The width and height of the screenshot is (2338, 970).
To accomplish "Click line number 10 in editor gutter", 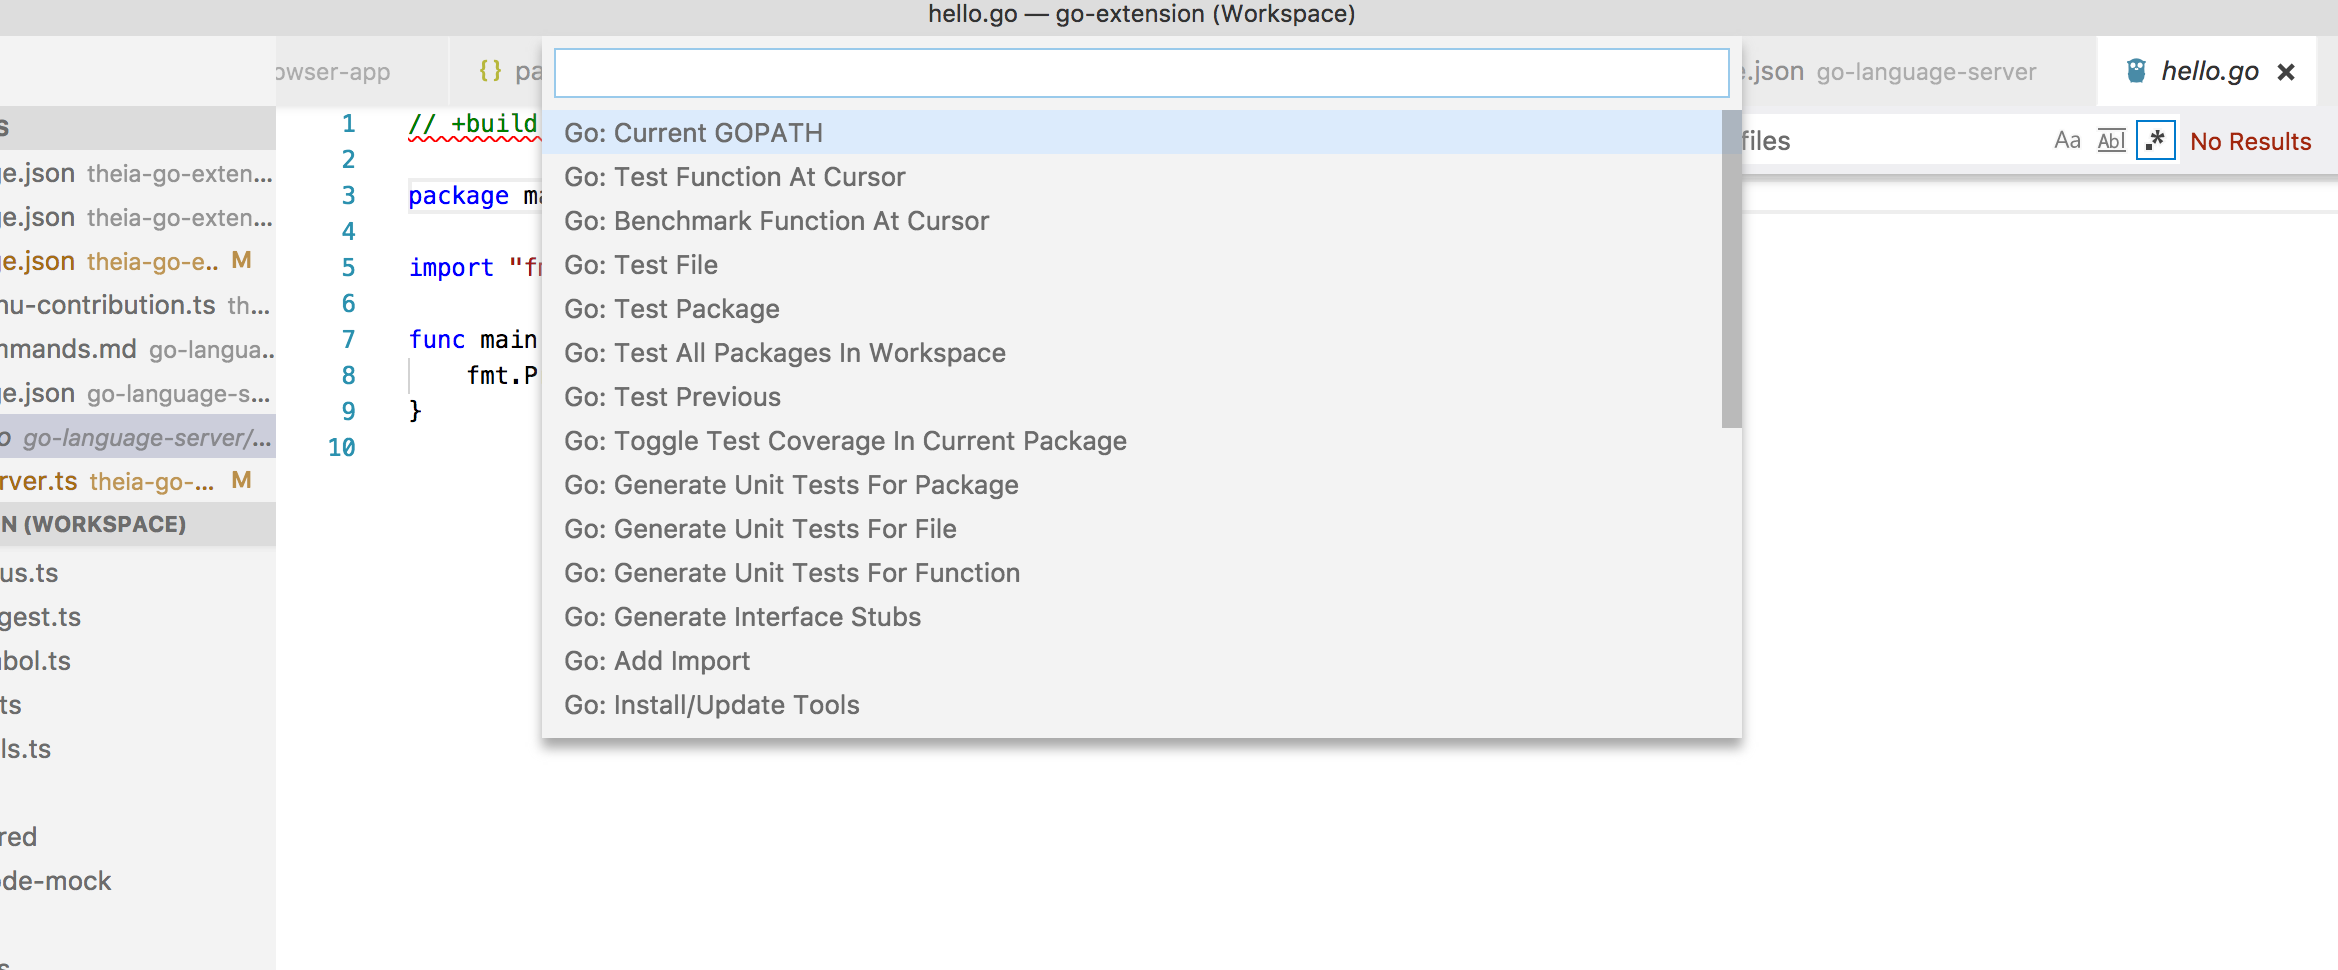I will tap(341, 447).
